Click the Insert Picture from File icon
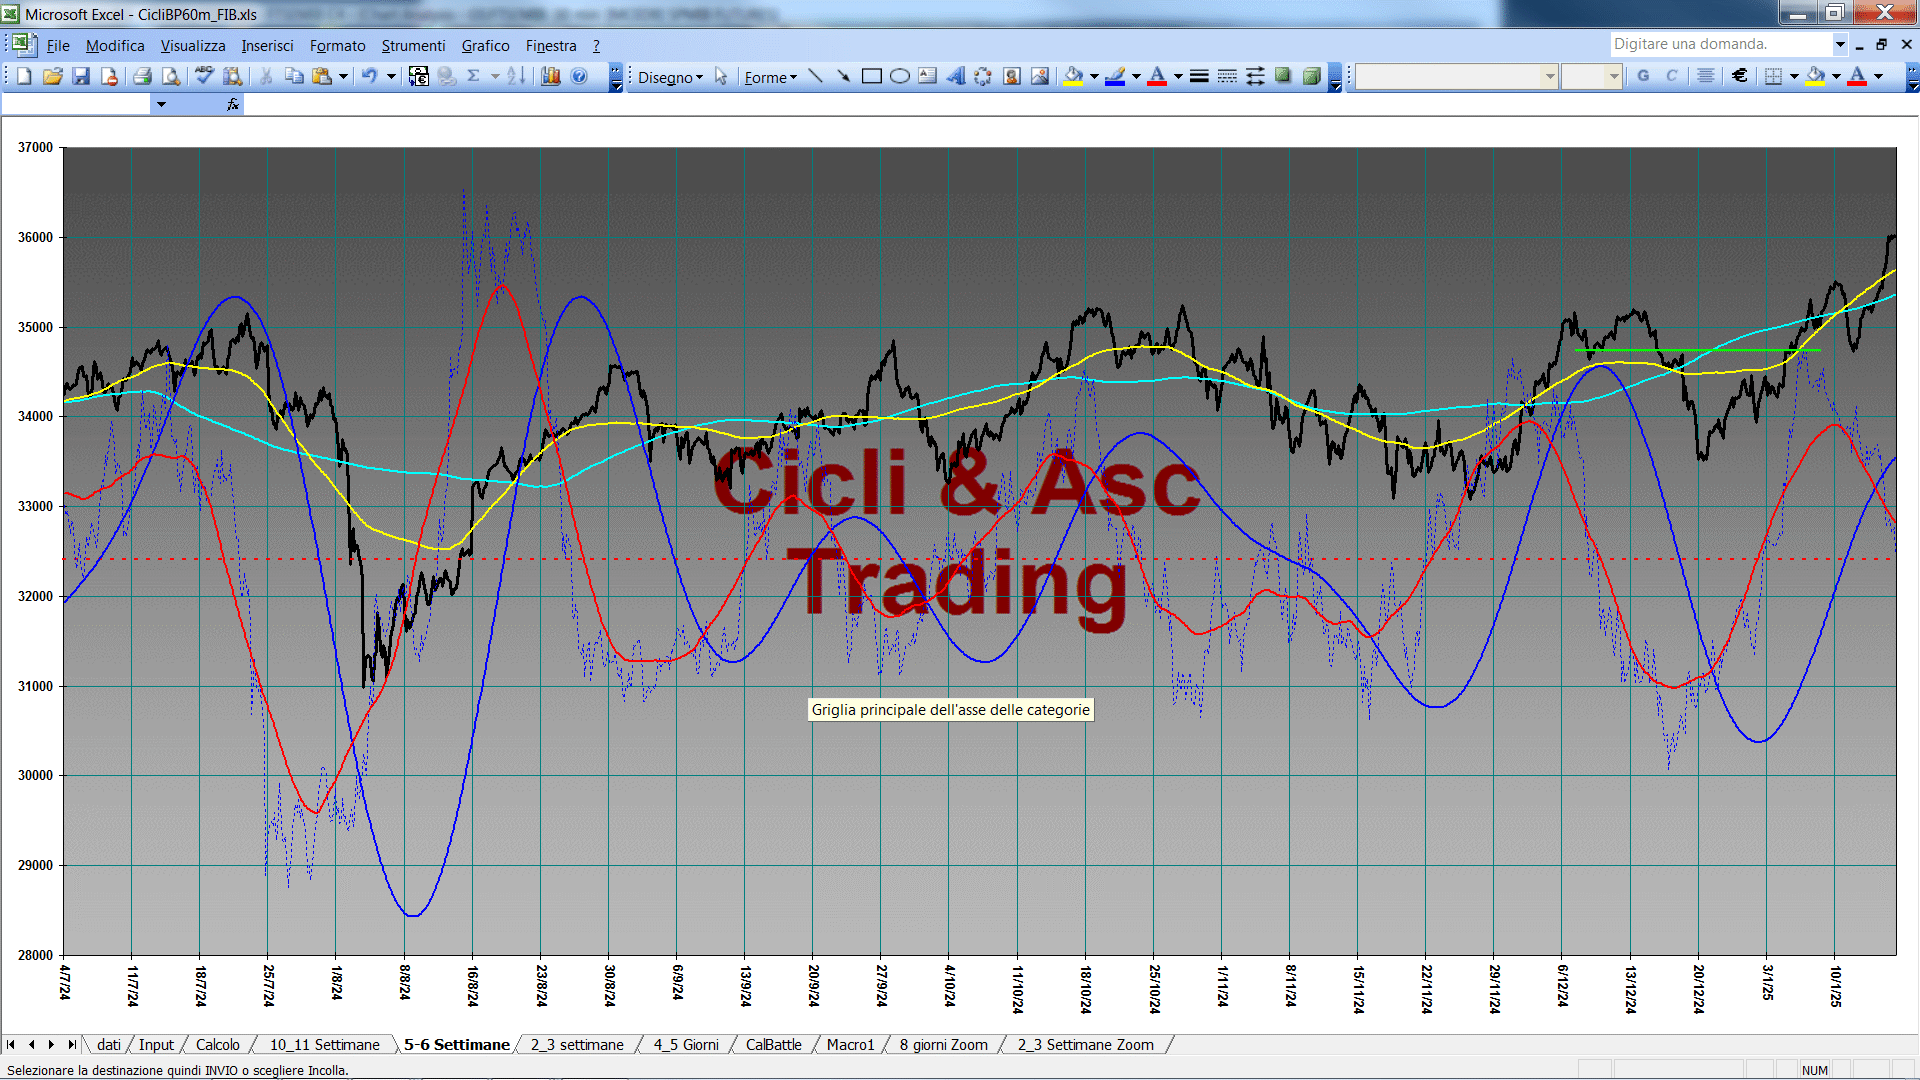This screenshot has width=1920, height=1080. [x=1040, y=77]
